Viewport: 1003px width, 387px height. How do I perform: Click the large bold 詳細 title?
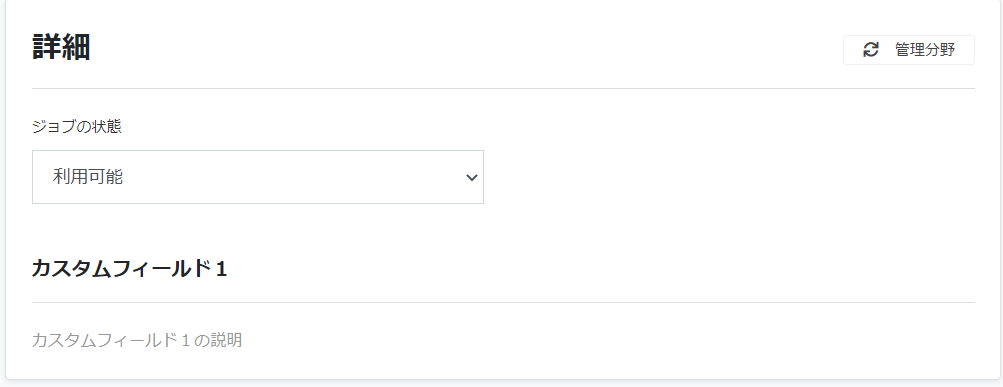tap(61, 48)
